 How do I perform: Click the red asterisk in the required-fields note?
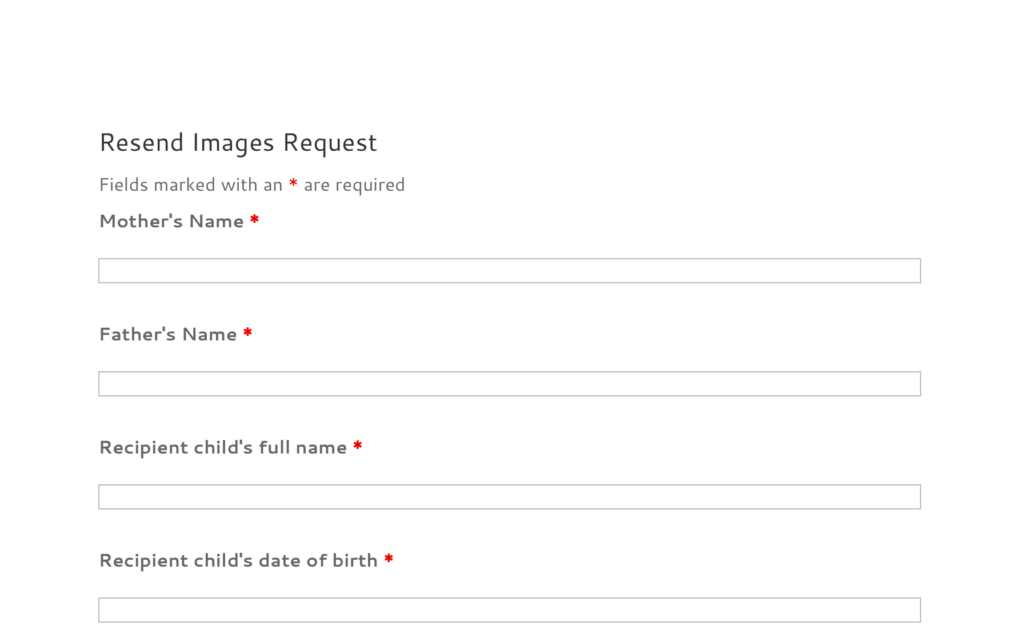point(293,184)
